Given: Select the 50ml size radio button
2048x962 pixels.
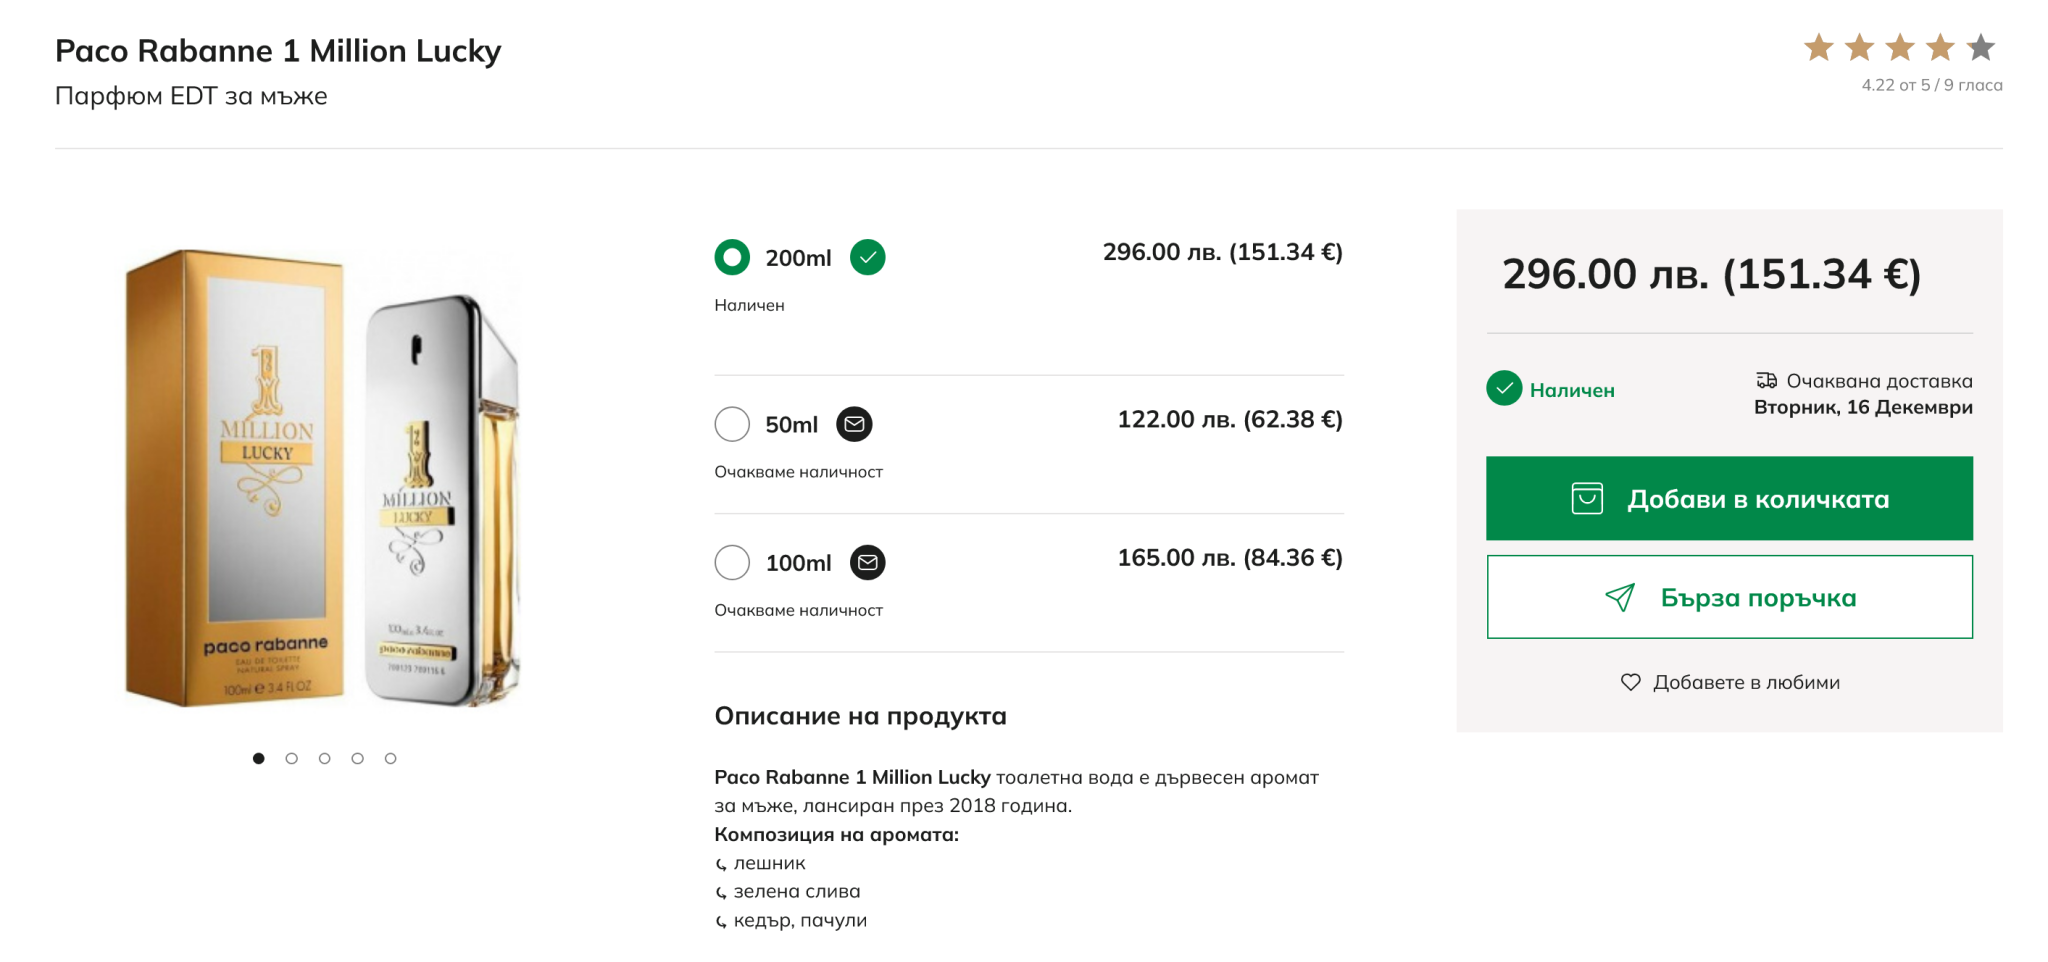Looking at the screenshot, I should coord(732,424).
